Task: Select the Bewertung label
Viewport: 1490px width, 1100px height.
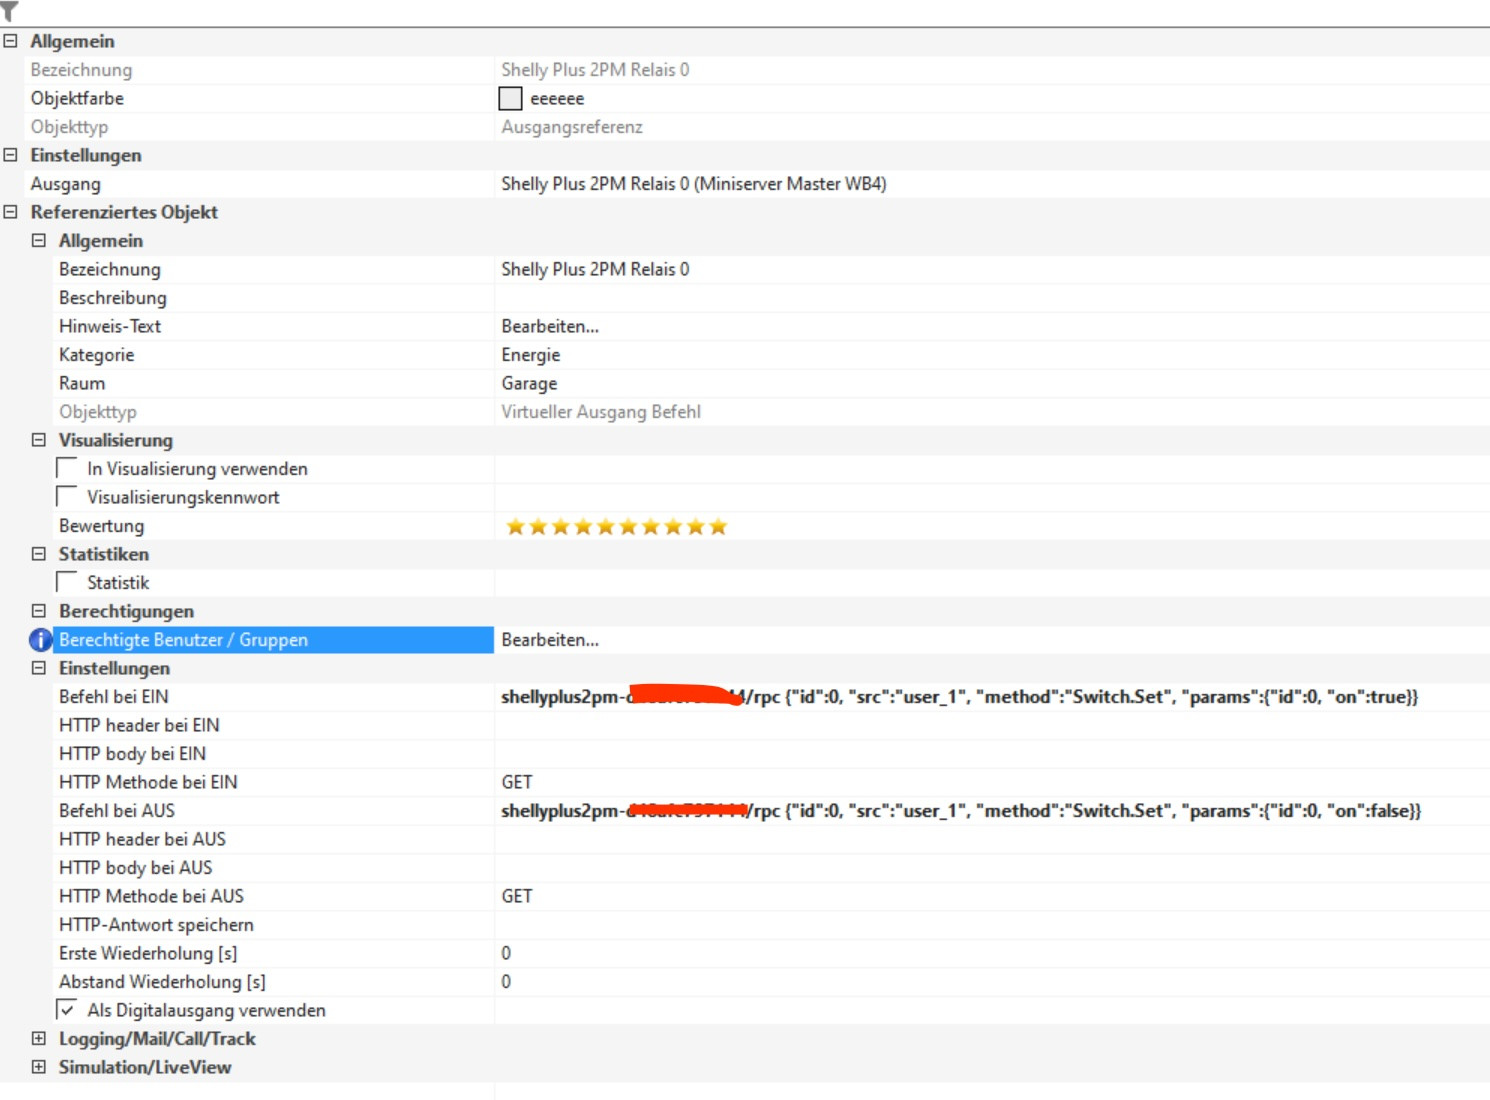Action: [x=101, y=526]
